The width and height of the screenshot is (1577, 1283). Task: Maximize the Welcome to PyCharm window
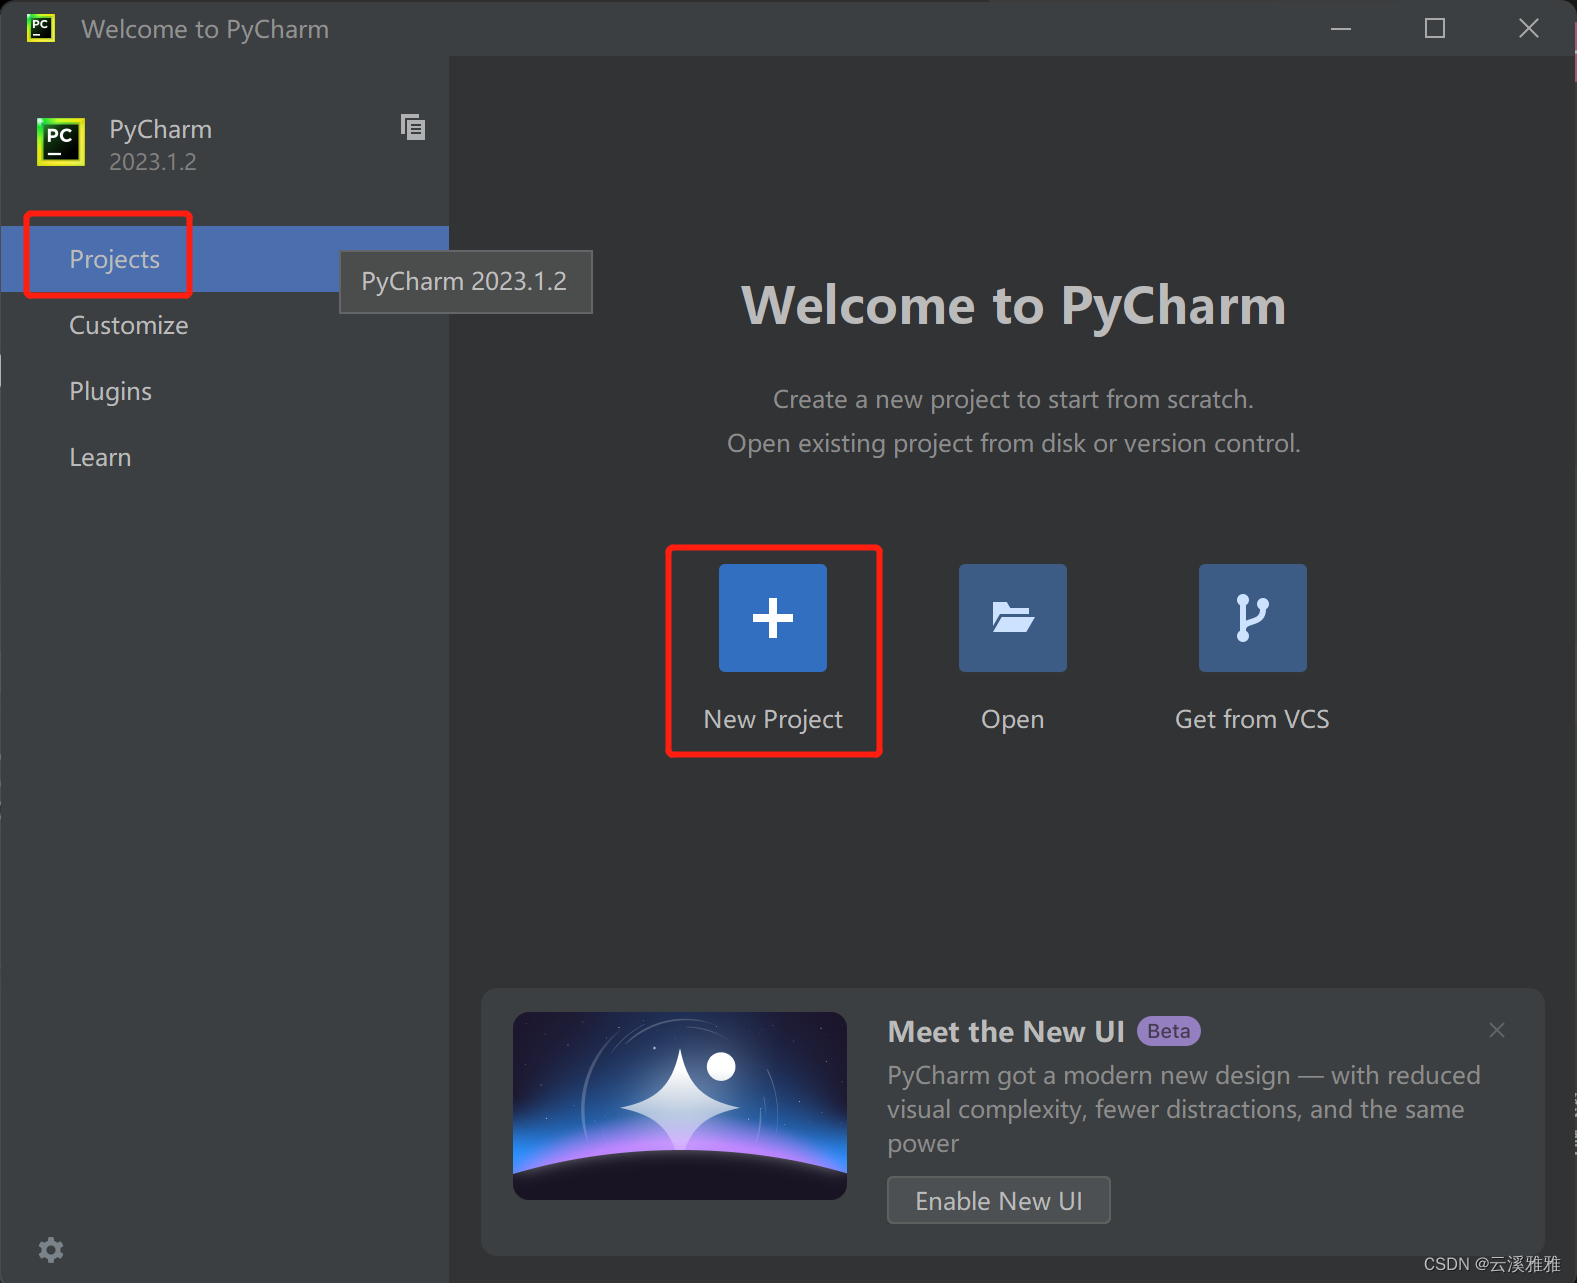point(1435,28)
